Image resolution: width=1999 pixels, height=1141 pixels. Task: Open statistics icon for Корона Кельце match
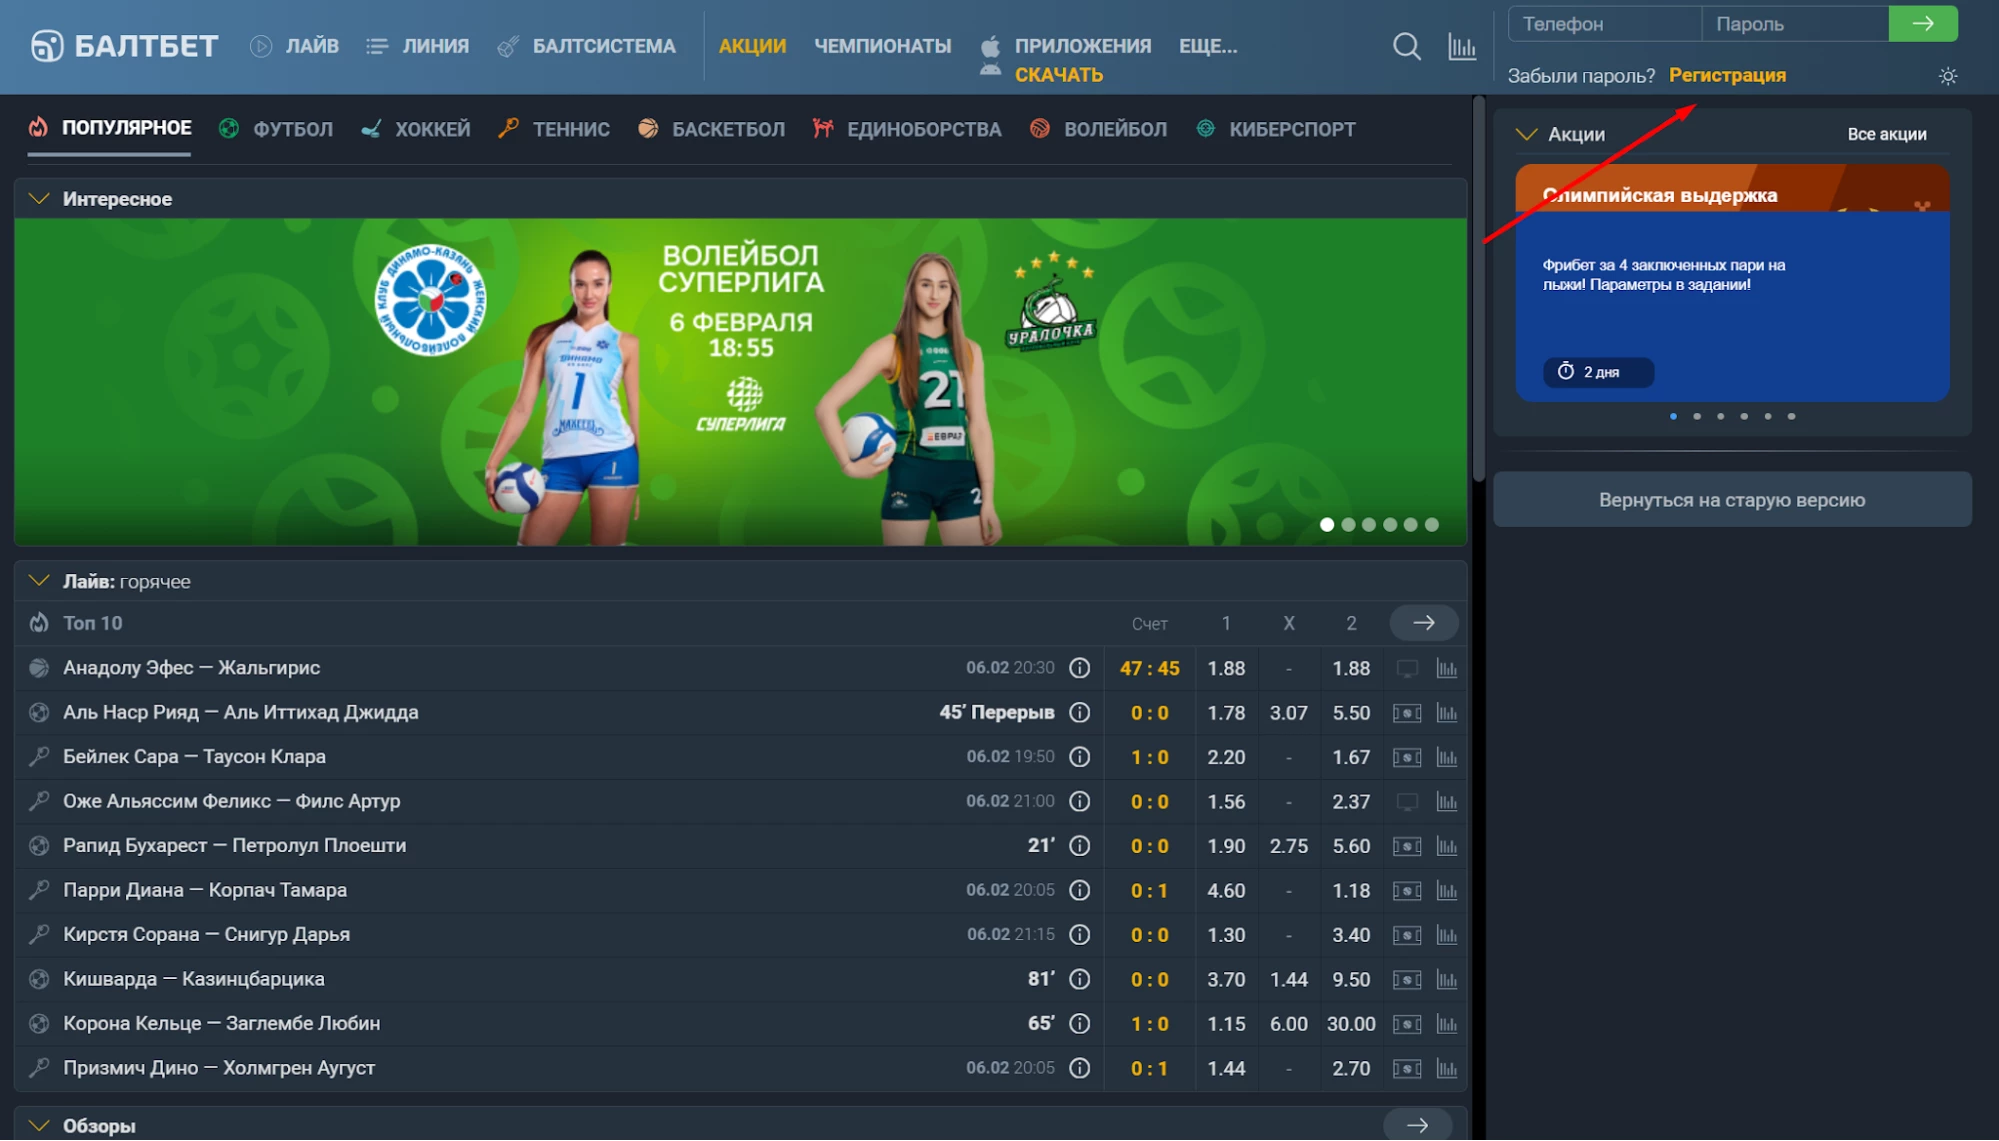1446,1024
